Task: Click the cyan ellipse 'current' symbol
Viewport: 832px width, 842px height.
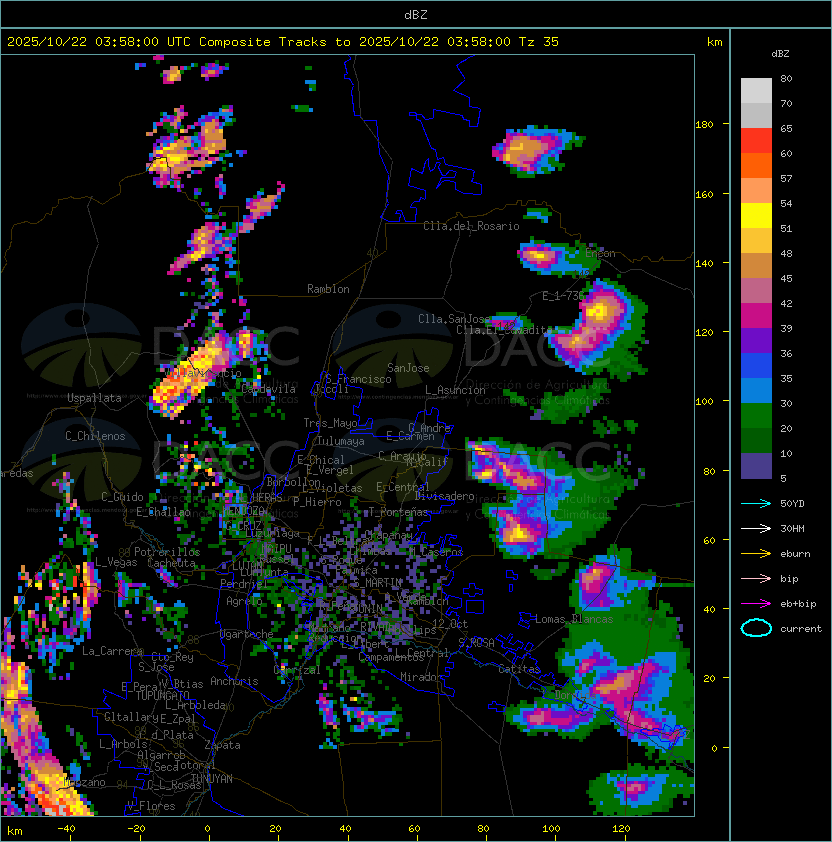Action: (756, 628)
